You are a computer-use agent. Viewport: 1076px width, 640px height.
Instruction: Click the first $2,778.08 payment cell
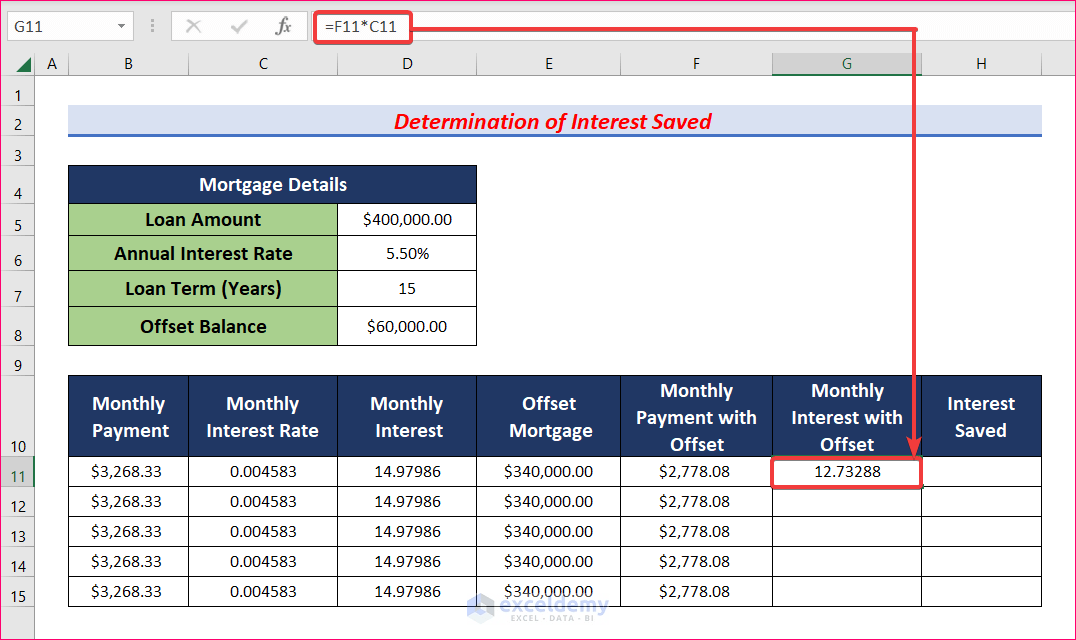[x=696, y=471]
